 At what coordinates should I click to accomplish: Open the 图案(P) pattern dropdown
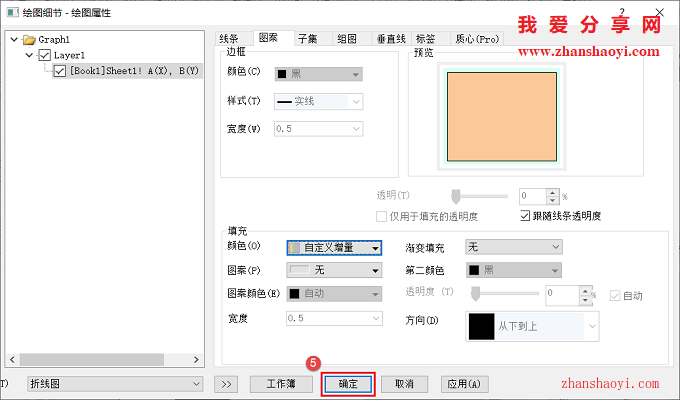click(334, 270)
